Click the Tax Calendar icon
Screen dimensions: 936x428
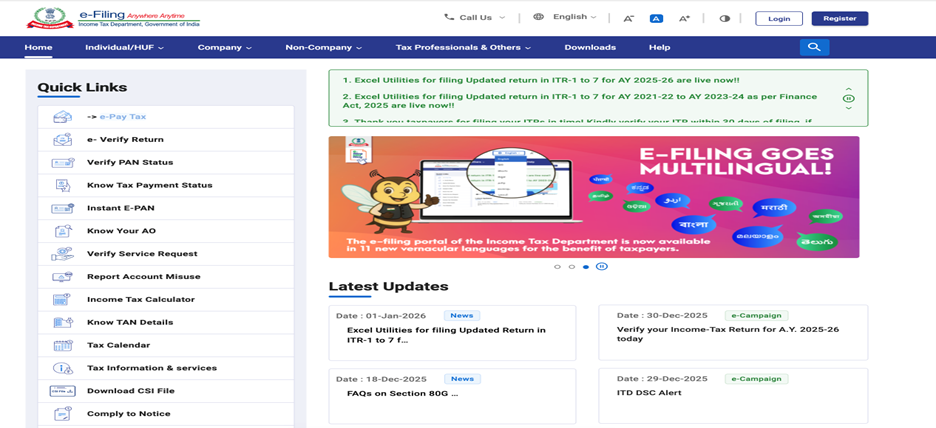62,345
